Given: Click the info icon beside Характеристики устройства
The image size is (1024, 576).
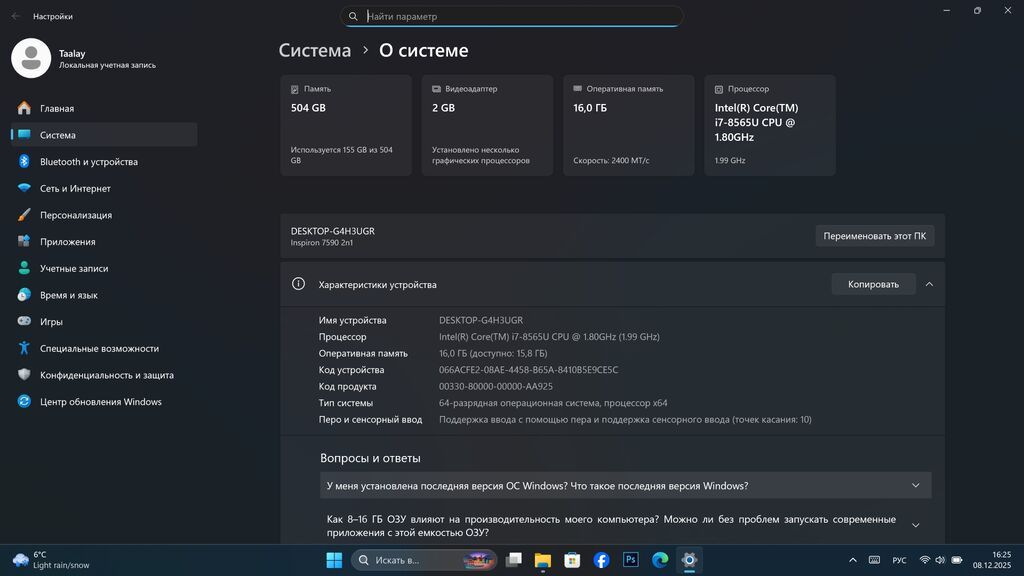Looking at the screenshot, I should (x=298, y=284).
